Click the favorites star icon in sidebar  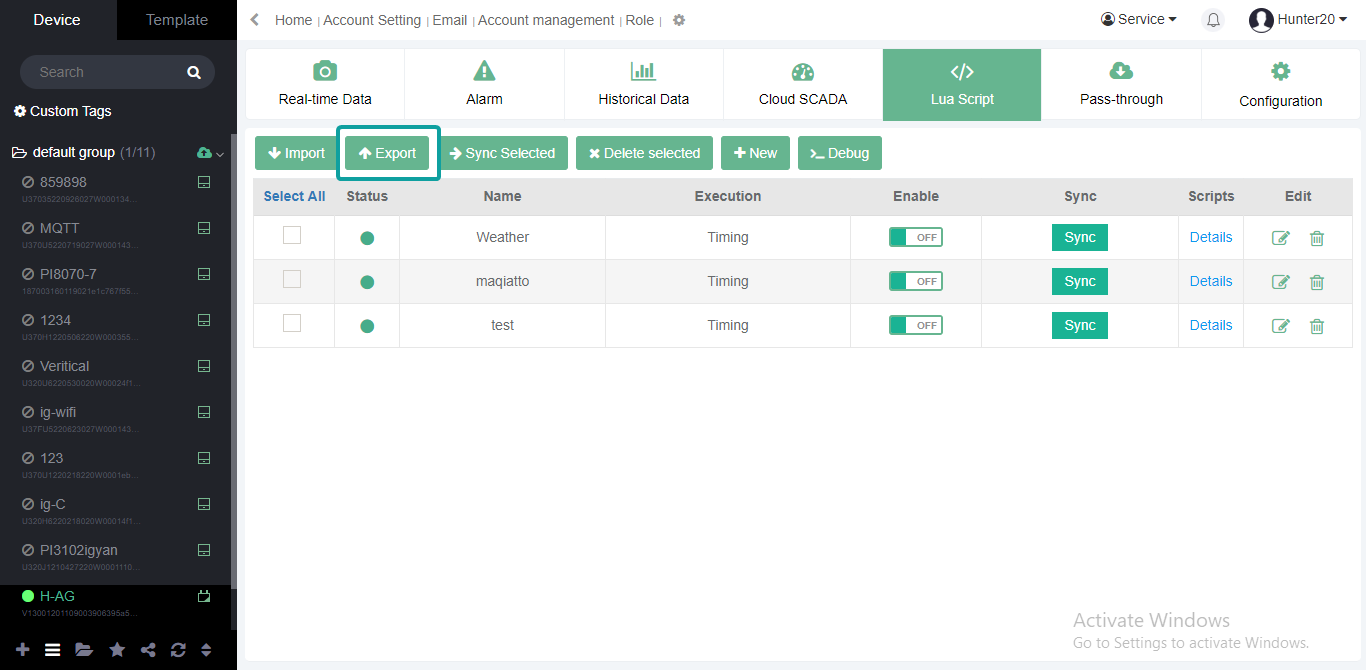117,650
